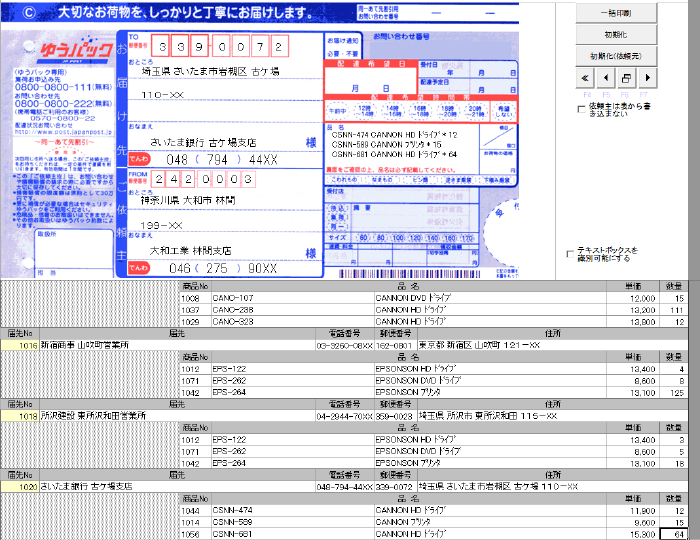Select the highlighted quantity cell 64

coord(674,534)
